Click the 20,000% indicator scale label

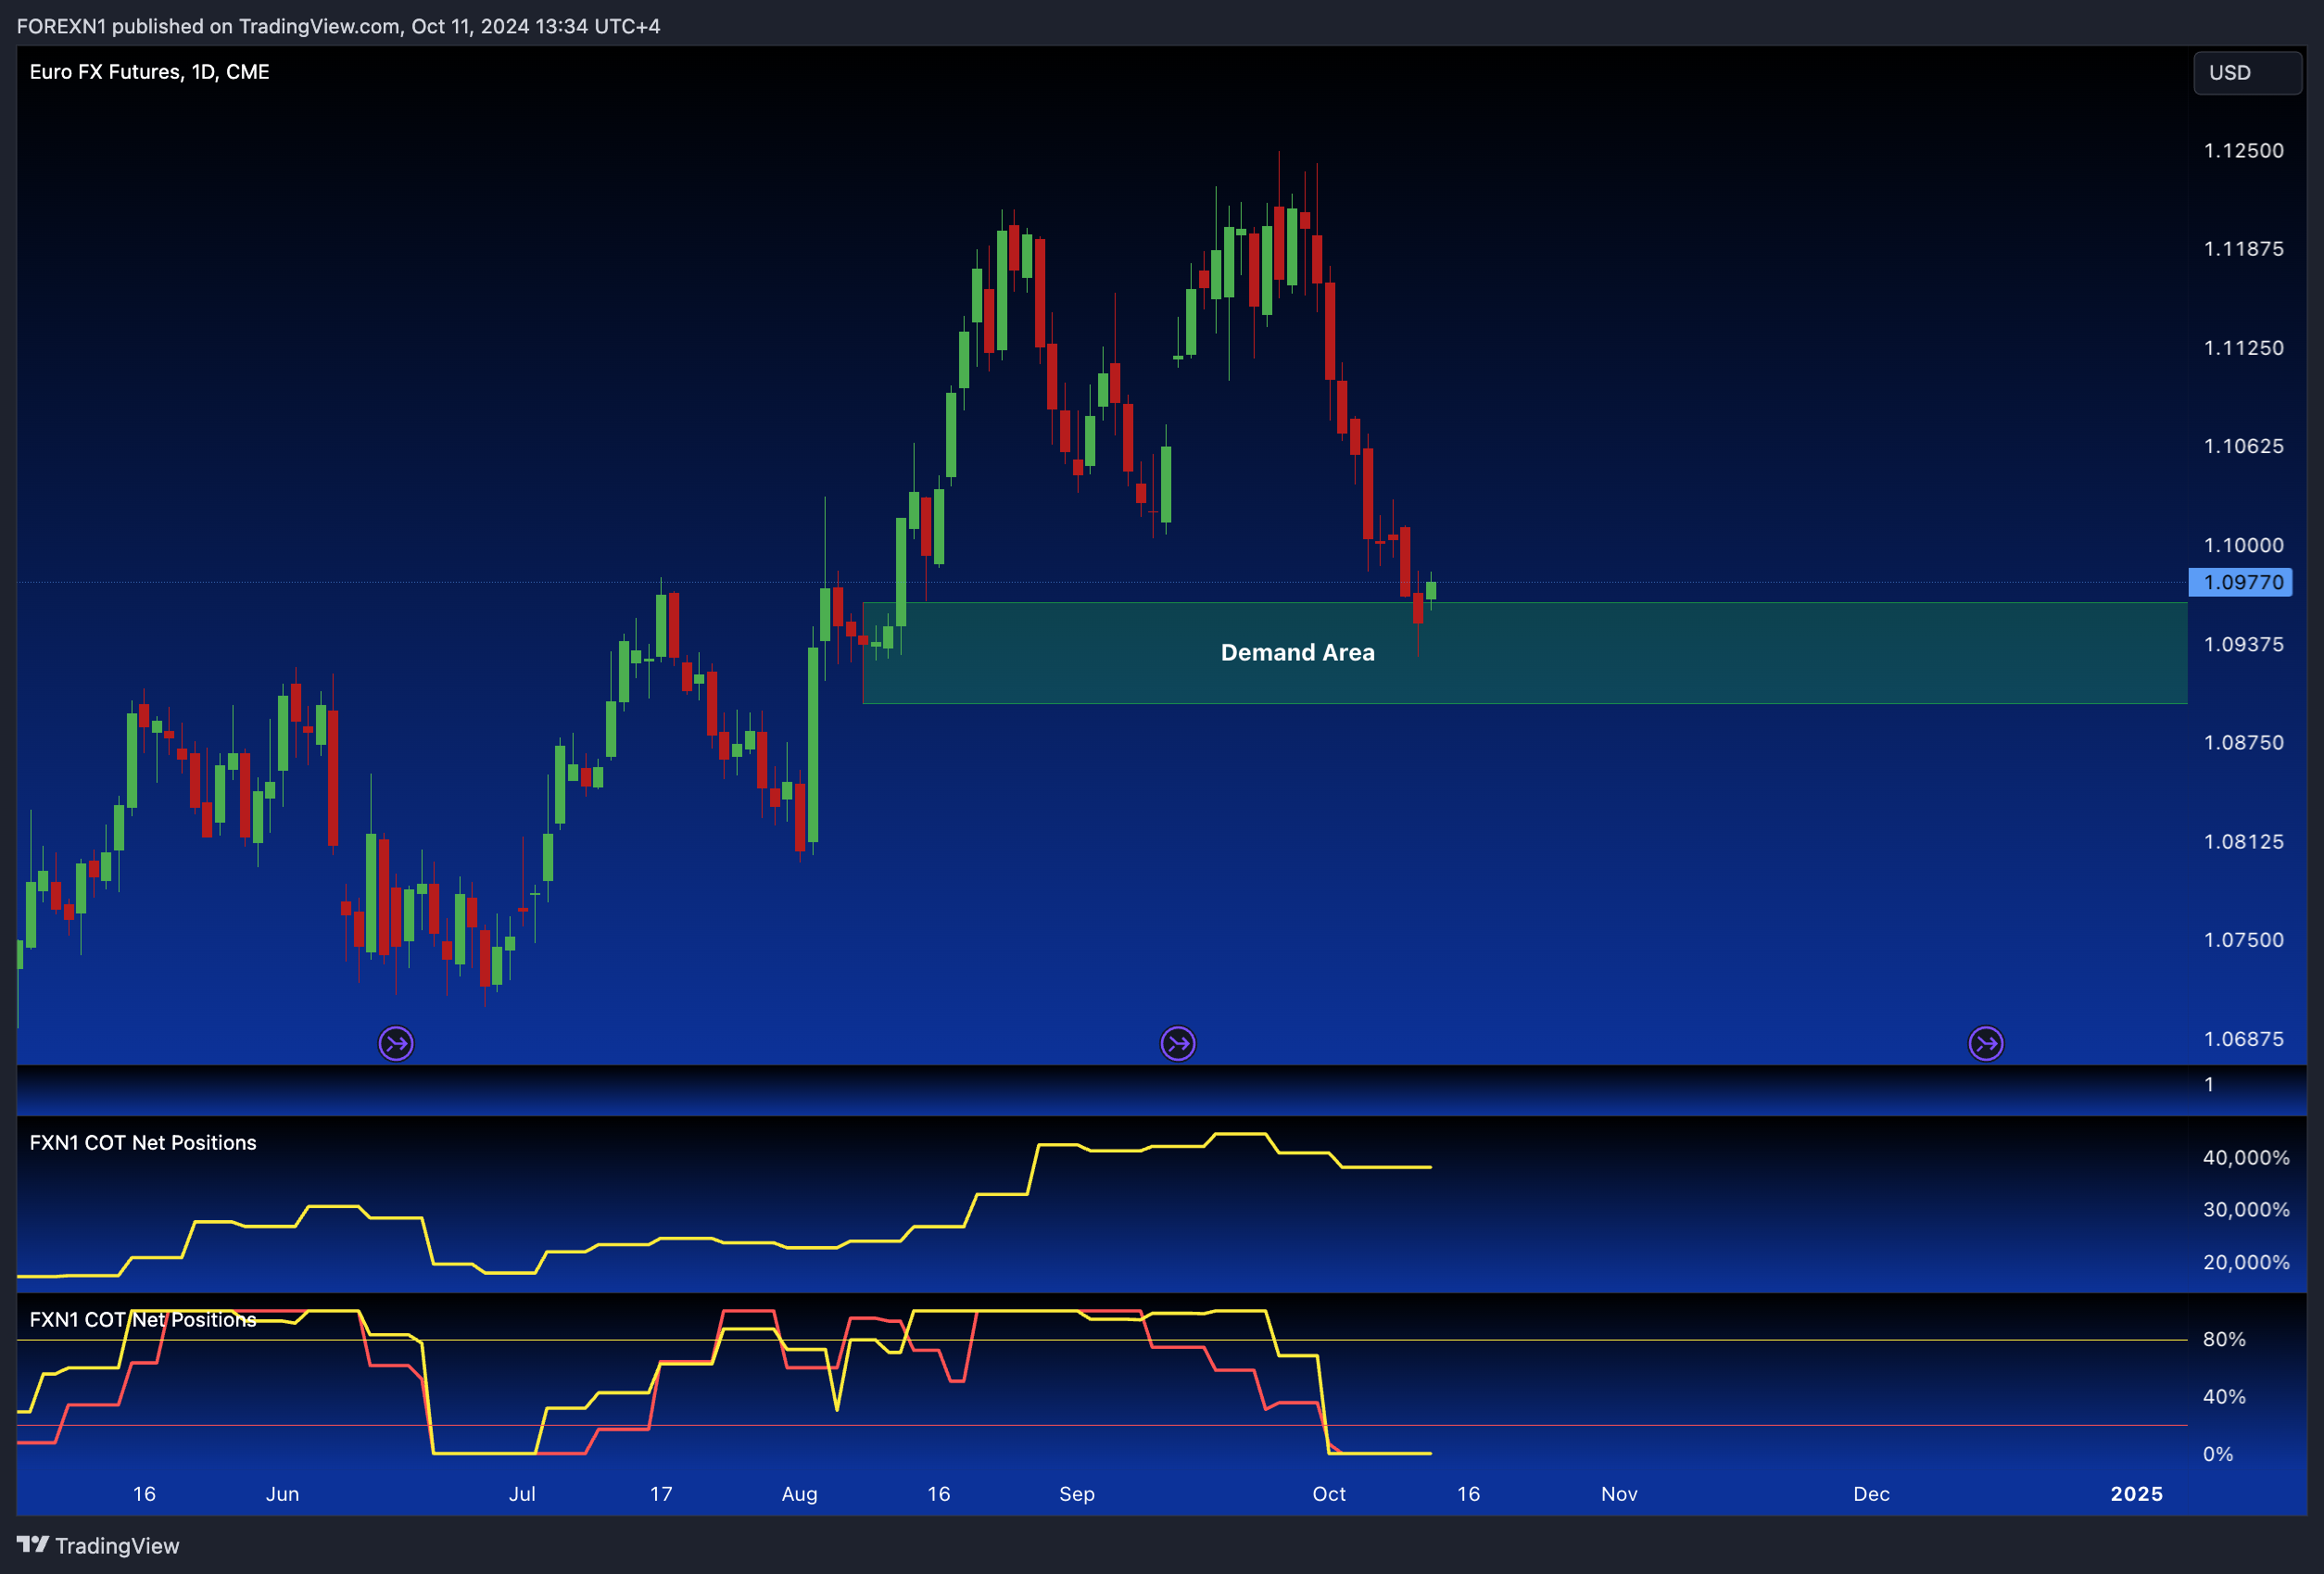pyautogui.click(x=2246, y=1262)
